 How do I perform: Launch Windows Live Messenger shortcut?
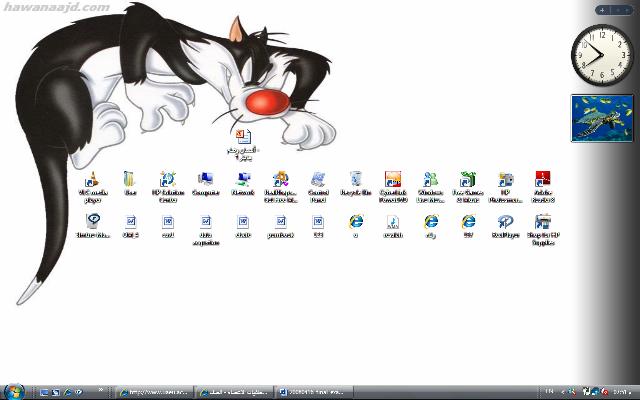(x=430, y=187)
